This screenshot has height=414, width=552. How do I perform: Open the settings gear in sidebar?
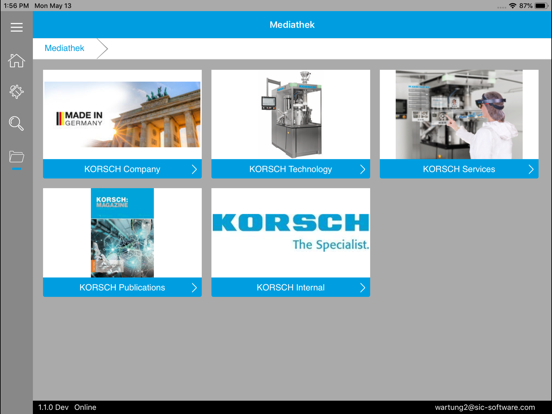point(17,92)
